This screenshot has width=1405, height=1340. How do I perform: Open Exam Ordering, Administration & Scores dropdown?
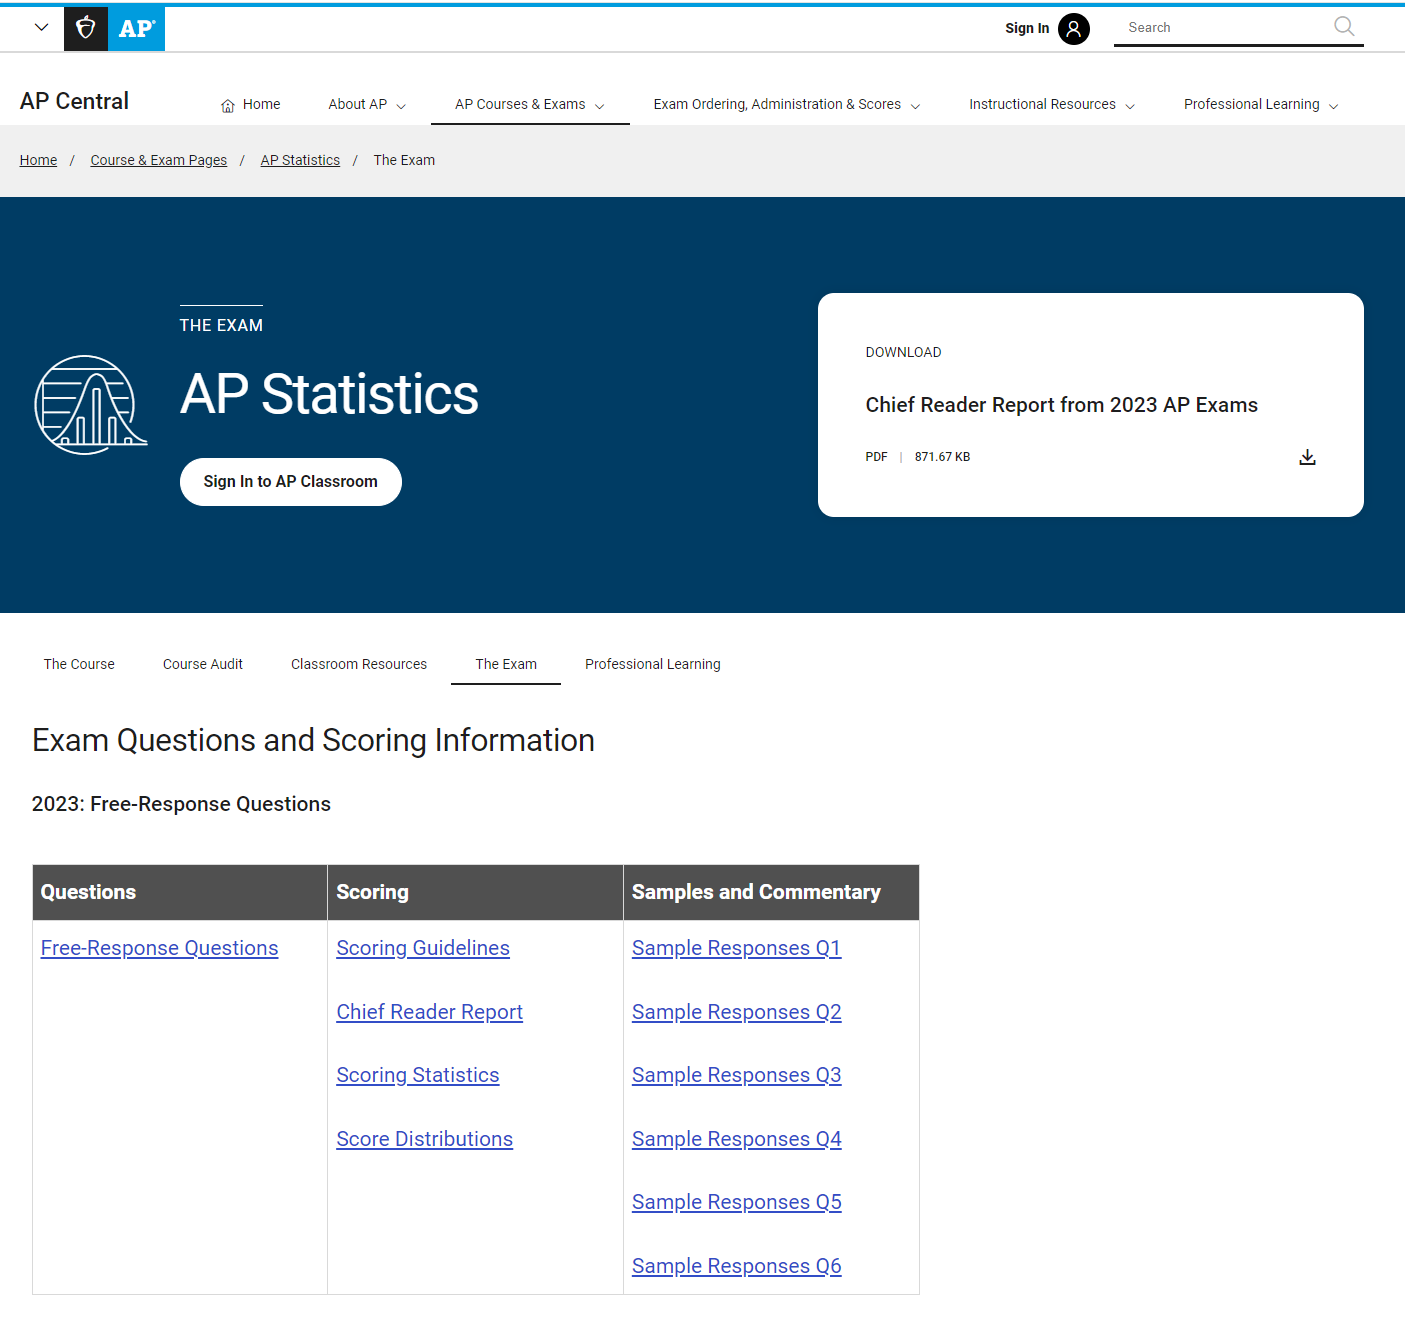tap(787, 104)
